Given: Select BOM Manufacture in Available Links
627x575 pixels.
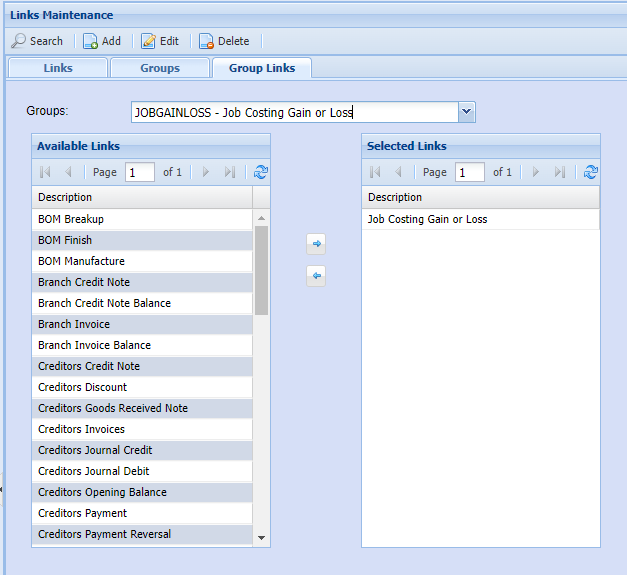Looking at the screenshot, I should pyautogui.click(x=81, y=261).
